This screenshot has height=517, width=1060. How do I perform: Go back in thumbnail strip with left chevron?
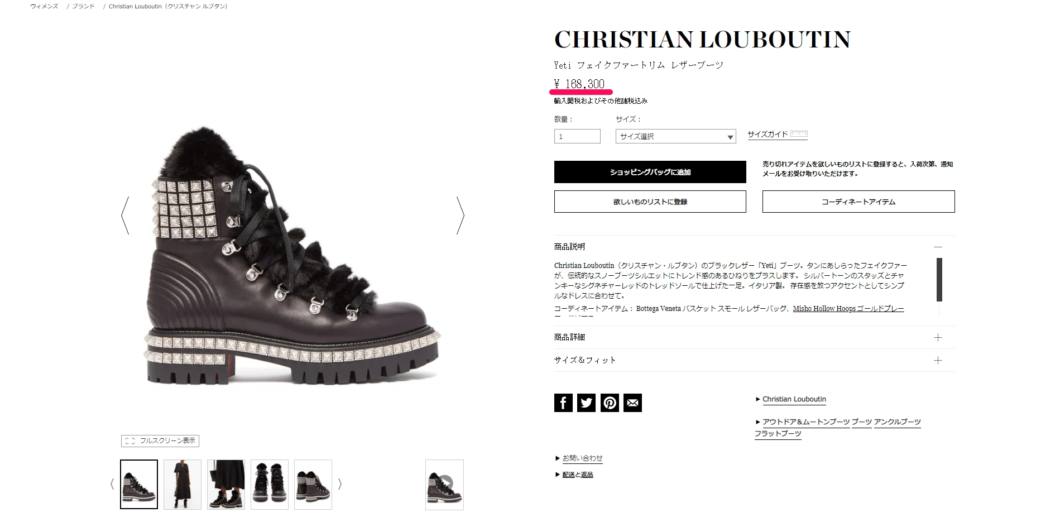click(x=112, y=484)
